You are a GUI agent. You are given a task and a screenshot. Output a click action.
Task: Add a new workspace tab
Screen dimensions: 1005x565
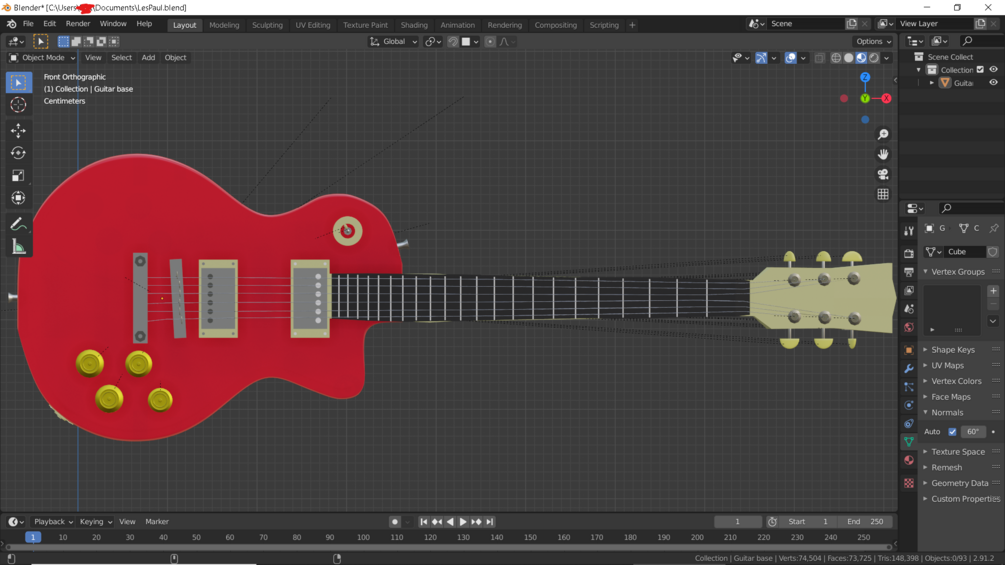(x=632, y=25)
